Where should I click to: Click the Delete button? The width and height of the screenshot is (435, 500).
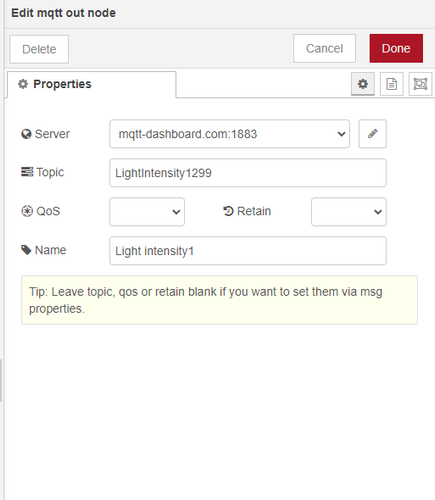pyautogui.click(x=39, y=49)
